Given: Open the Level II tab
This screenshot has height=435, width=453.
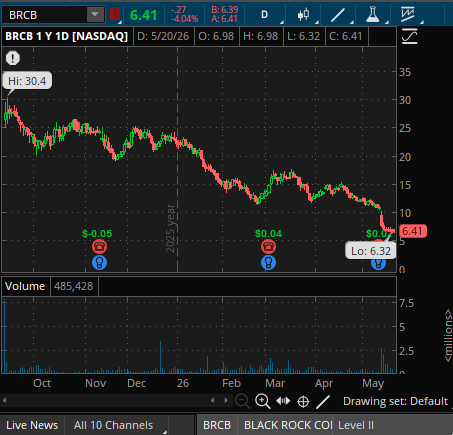Looking at the screenshot, I should point(356,425).
